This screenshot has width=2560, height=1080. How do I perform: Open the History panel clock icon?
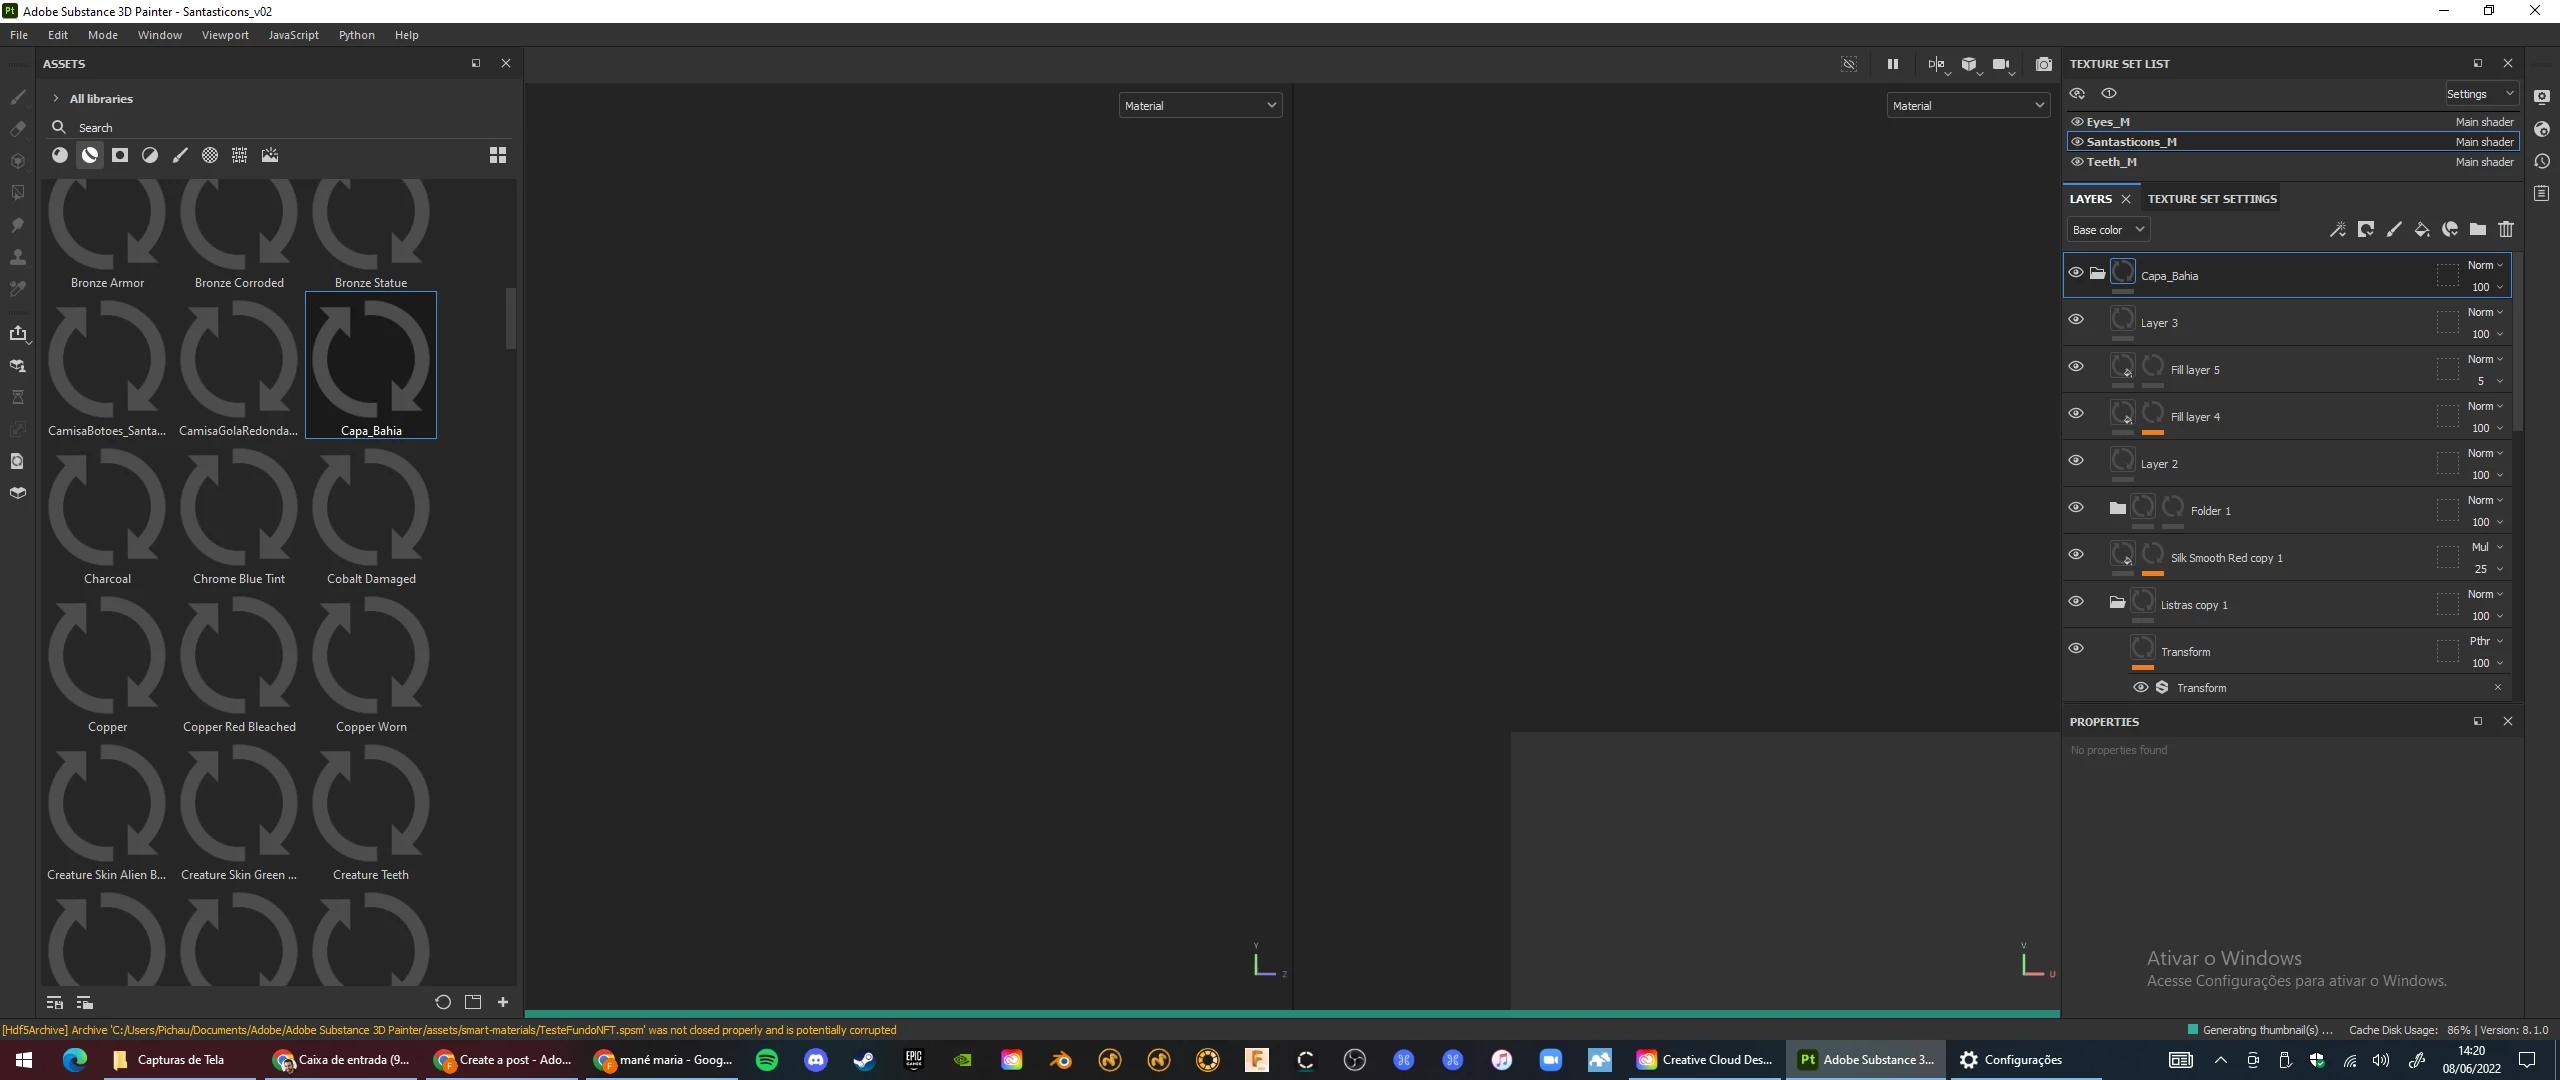[2541, 162]
